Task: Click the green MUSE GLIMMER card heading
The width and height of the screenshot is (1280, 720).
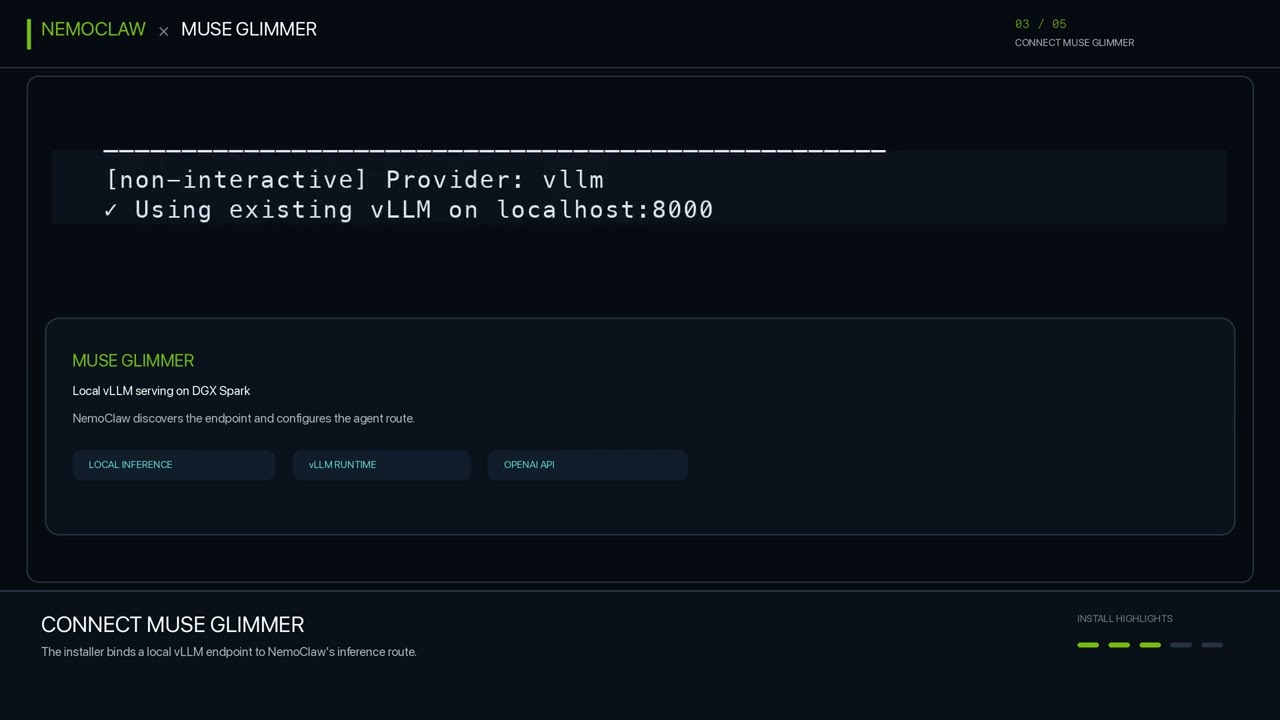Action: tap(133, 360)
